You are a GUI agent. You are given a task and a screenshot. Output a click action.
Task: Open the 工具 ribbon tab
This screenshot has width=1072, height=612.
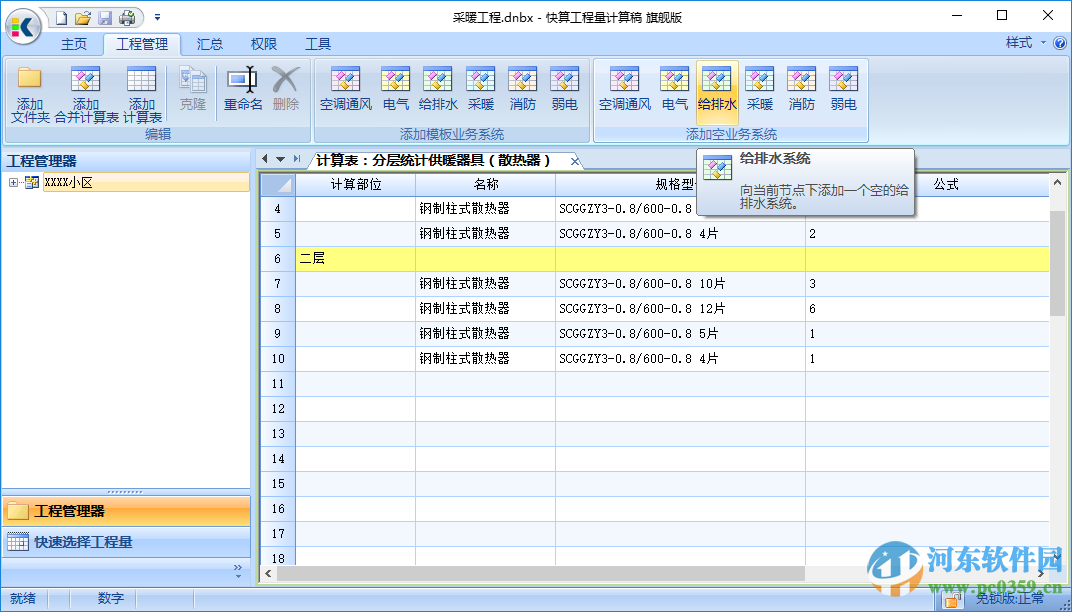[318, 43]
